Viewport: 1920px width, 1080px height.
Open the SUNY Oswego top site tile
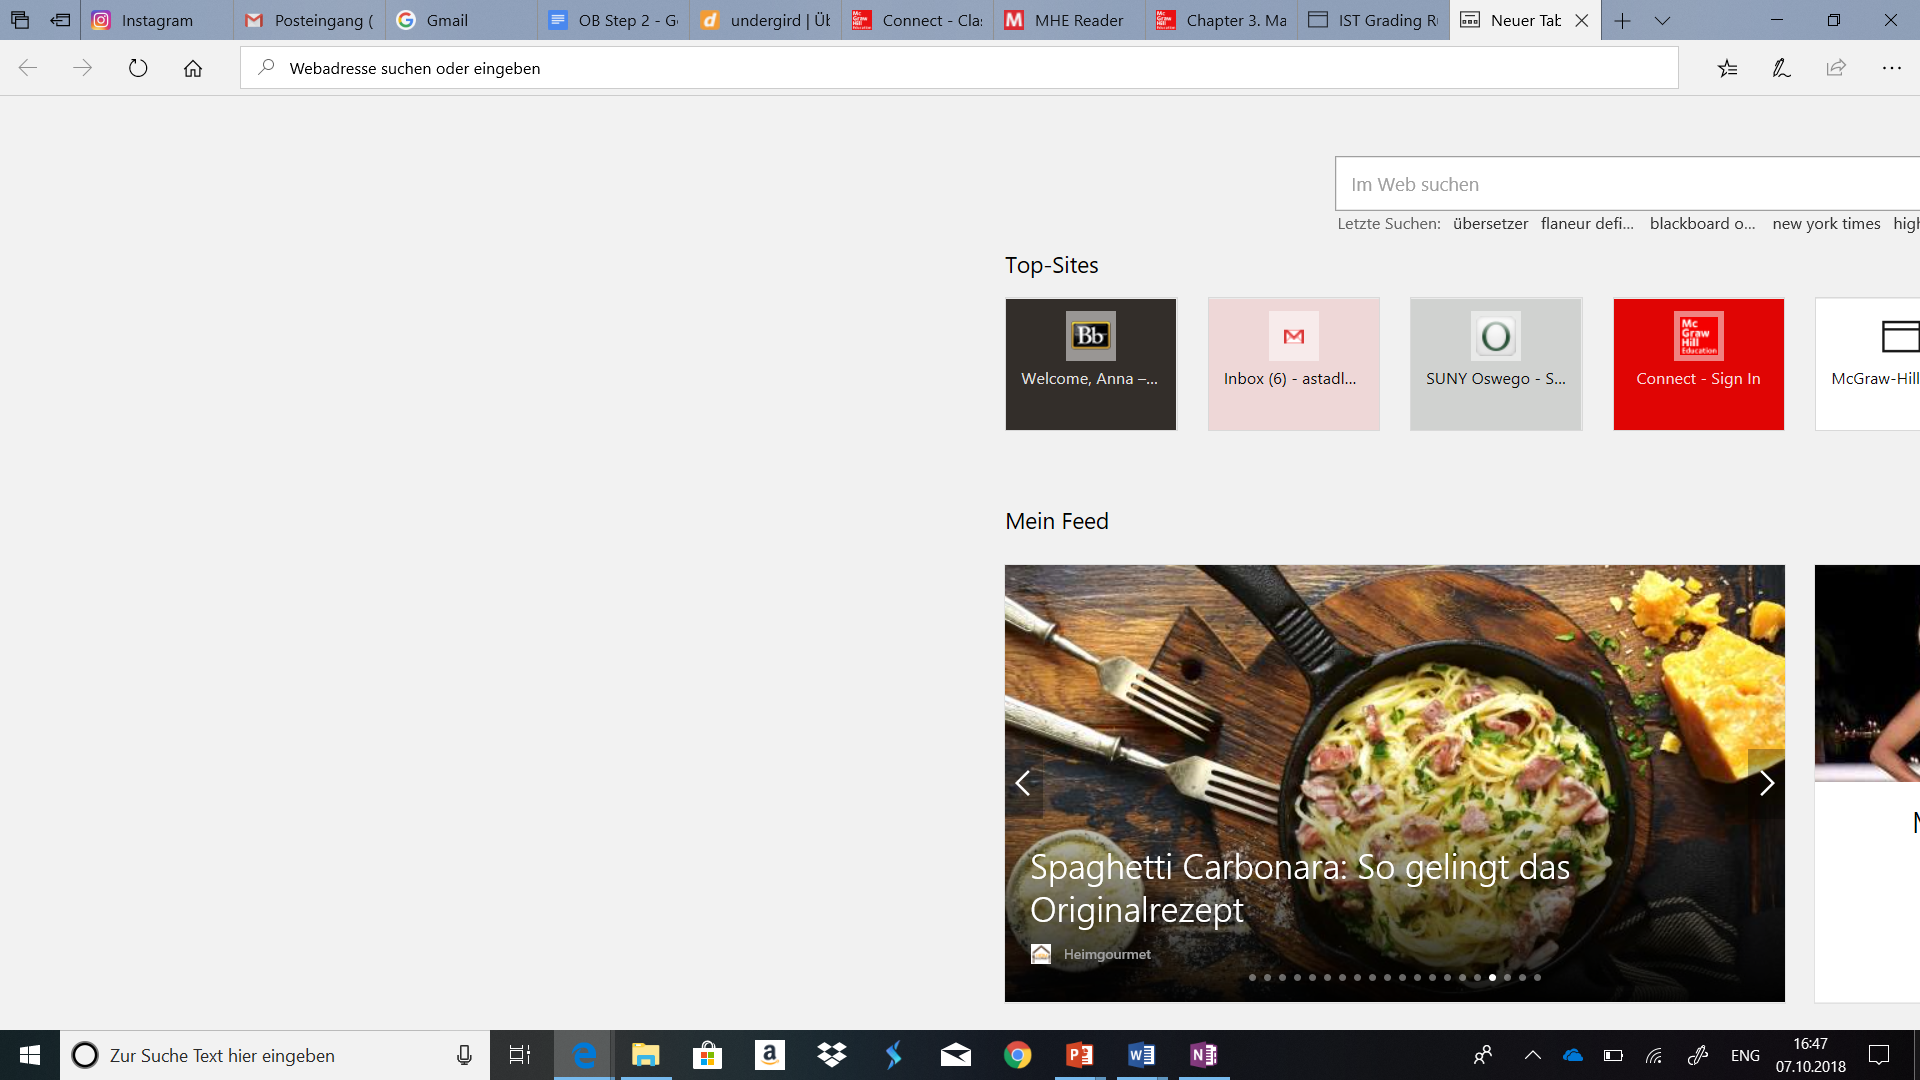click(x=1496, y=364)
